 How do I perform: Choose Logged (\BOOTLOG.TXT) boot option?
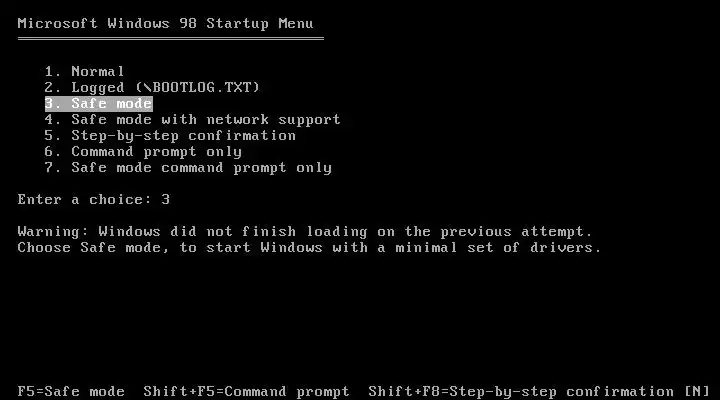point(152,88)
